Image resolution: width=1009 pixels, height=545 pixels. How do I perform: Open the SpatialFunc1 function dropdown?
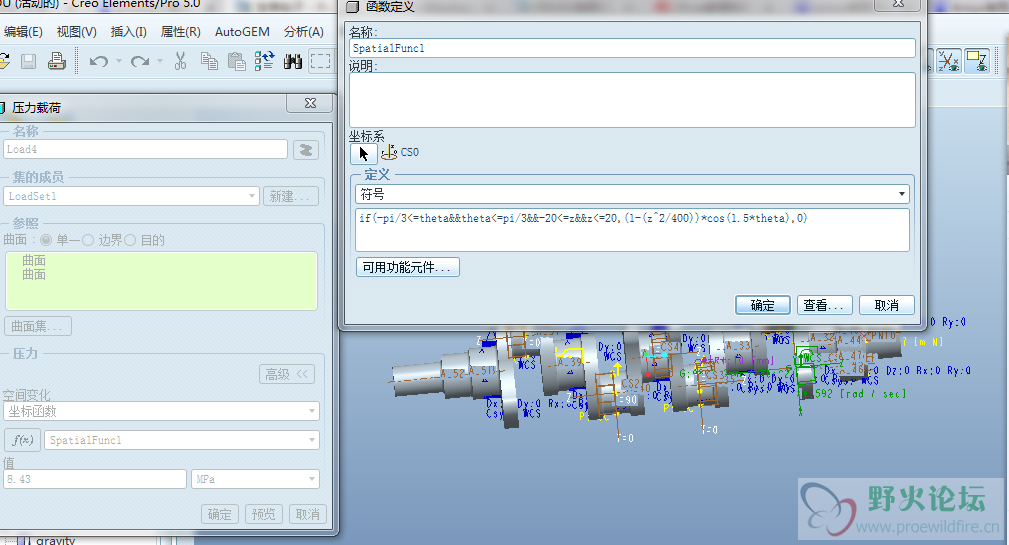[x=182, y=440]
